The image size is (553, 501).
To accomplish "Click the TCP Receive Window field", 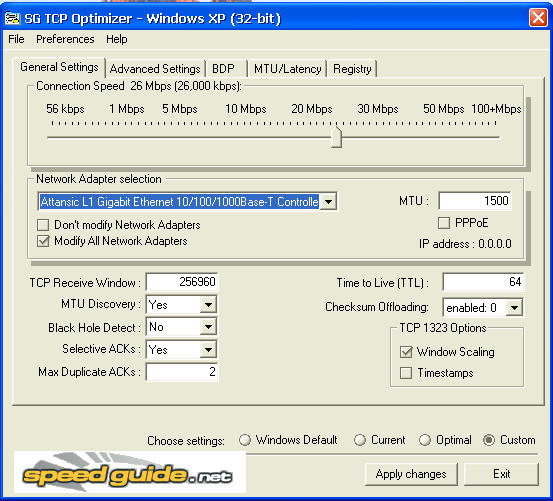I will pyautogui.click(x=182, y=282).
